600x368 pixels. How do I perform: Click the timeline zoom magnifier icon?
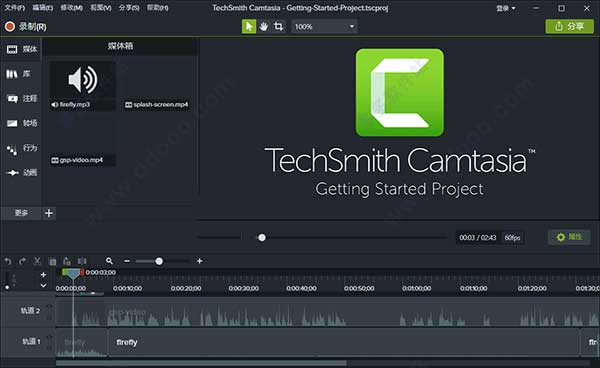(x=109, y=261)
